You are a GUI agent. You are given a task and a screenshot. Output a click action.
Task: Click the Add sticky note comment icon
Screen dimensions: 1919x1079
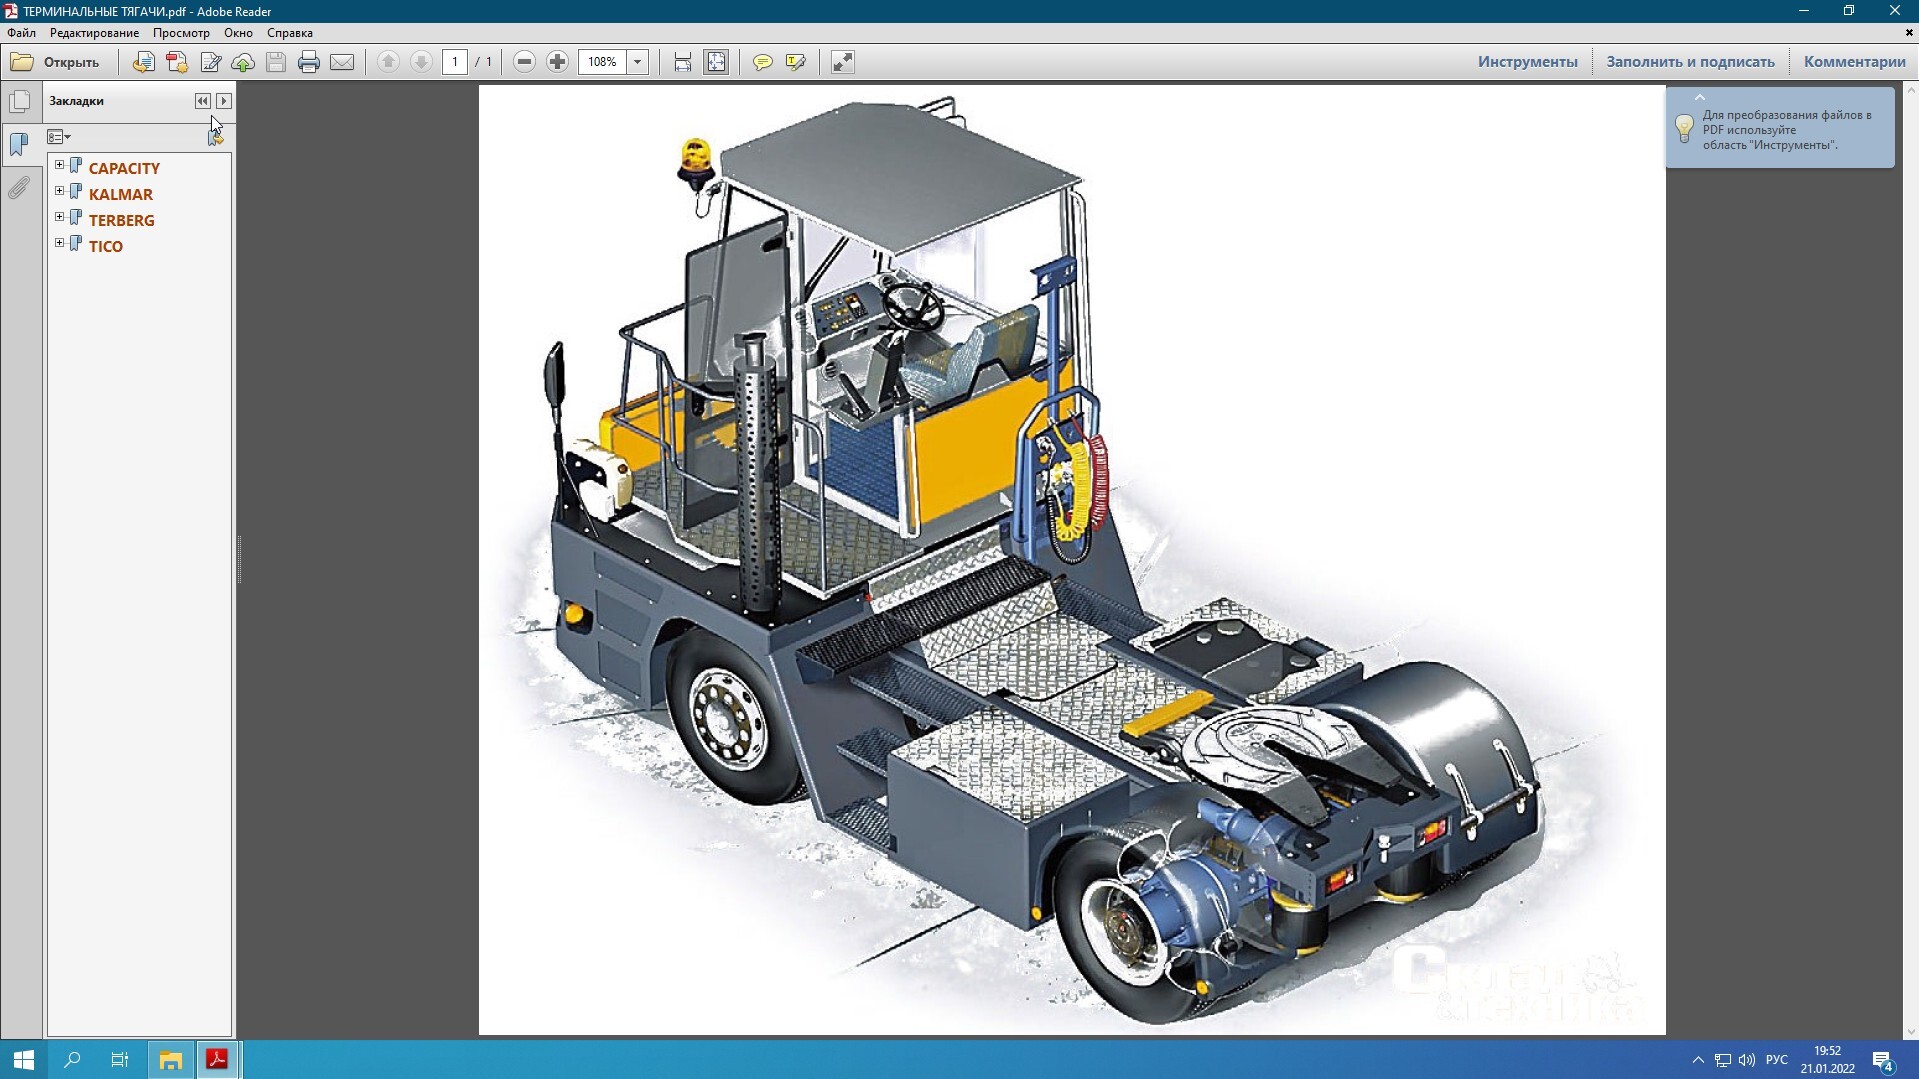(x=763, y=62)
